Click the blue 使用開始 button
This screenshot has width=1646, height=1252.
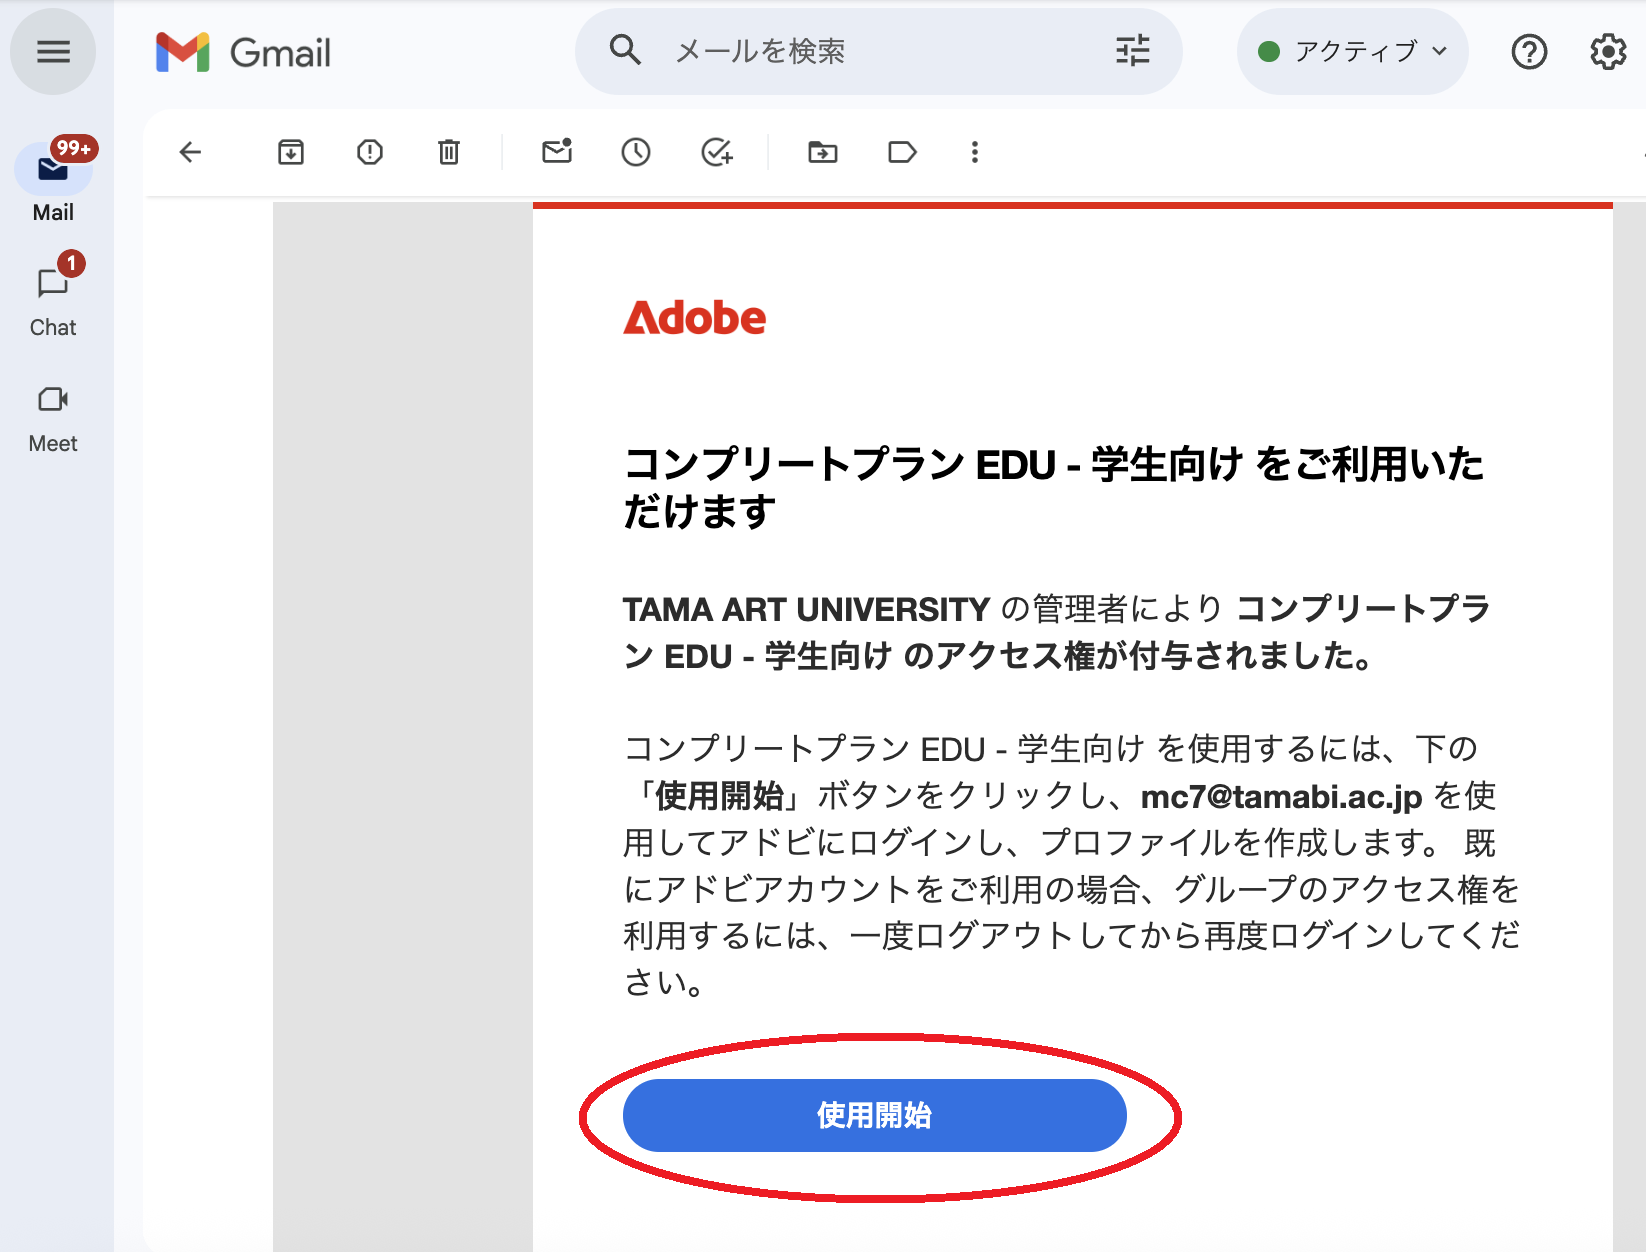pyautogui.click(x=874, y=1115)
